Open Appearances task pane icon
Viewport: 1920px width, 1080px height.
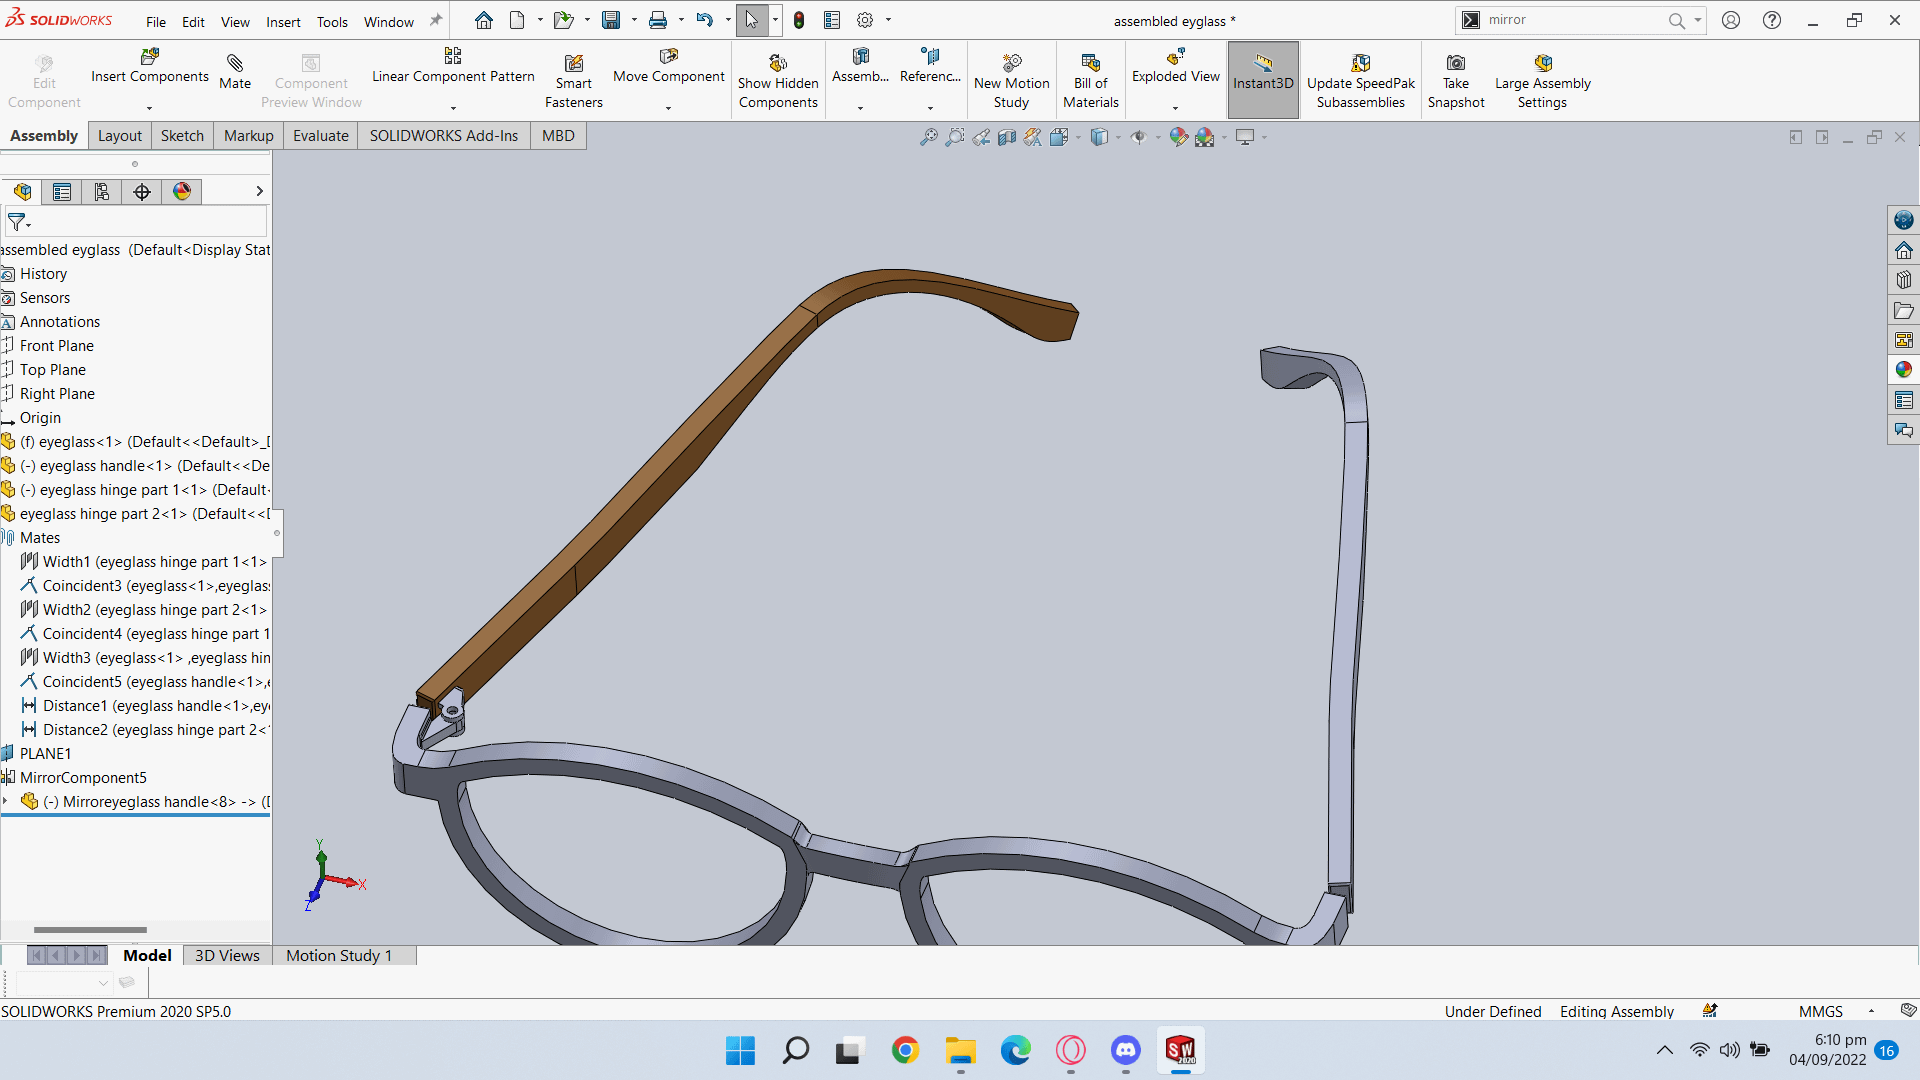(x=1903, y=370)
